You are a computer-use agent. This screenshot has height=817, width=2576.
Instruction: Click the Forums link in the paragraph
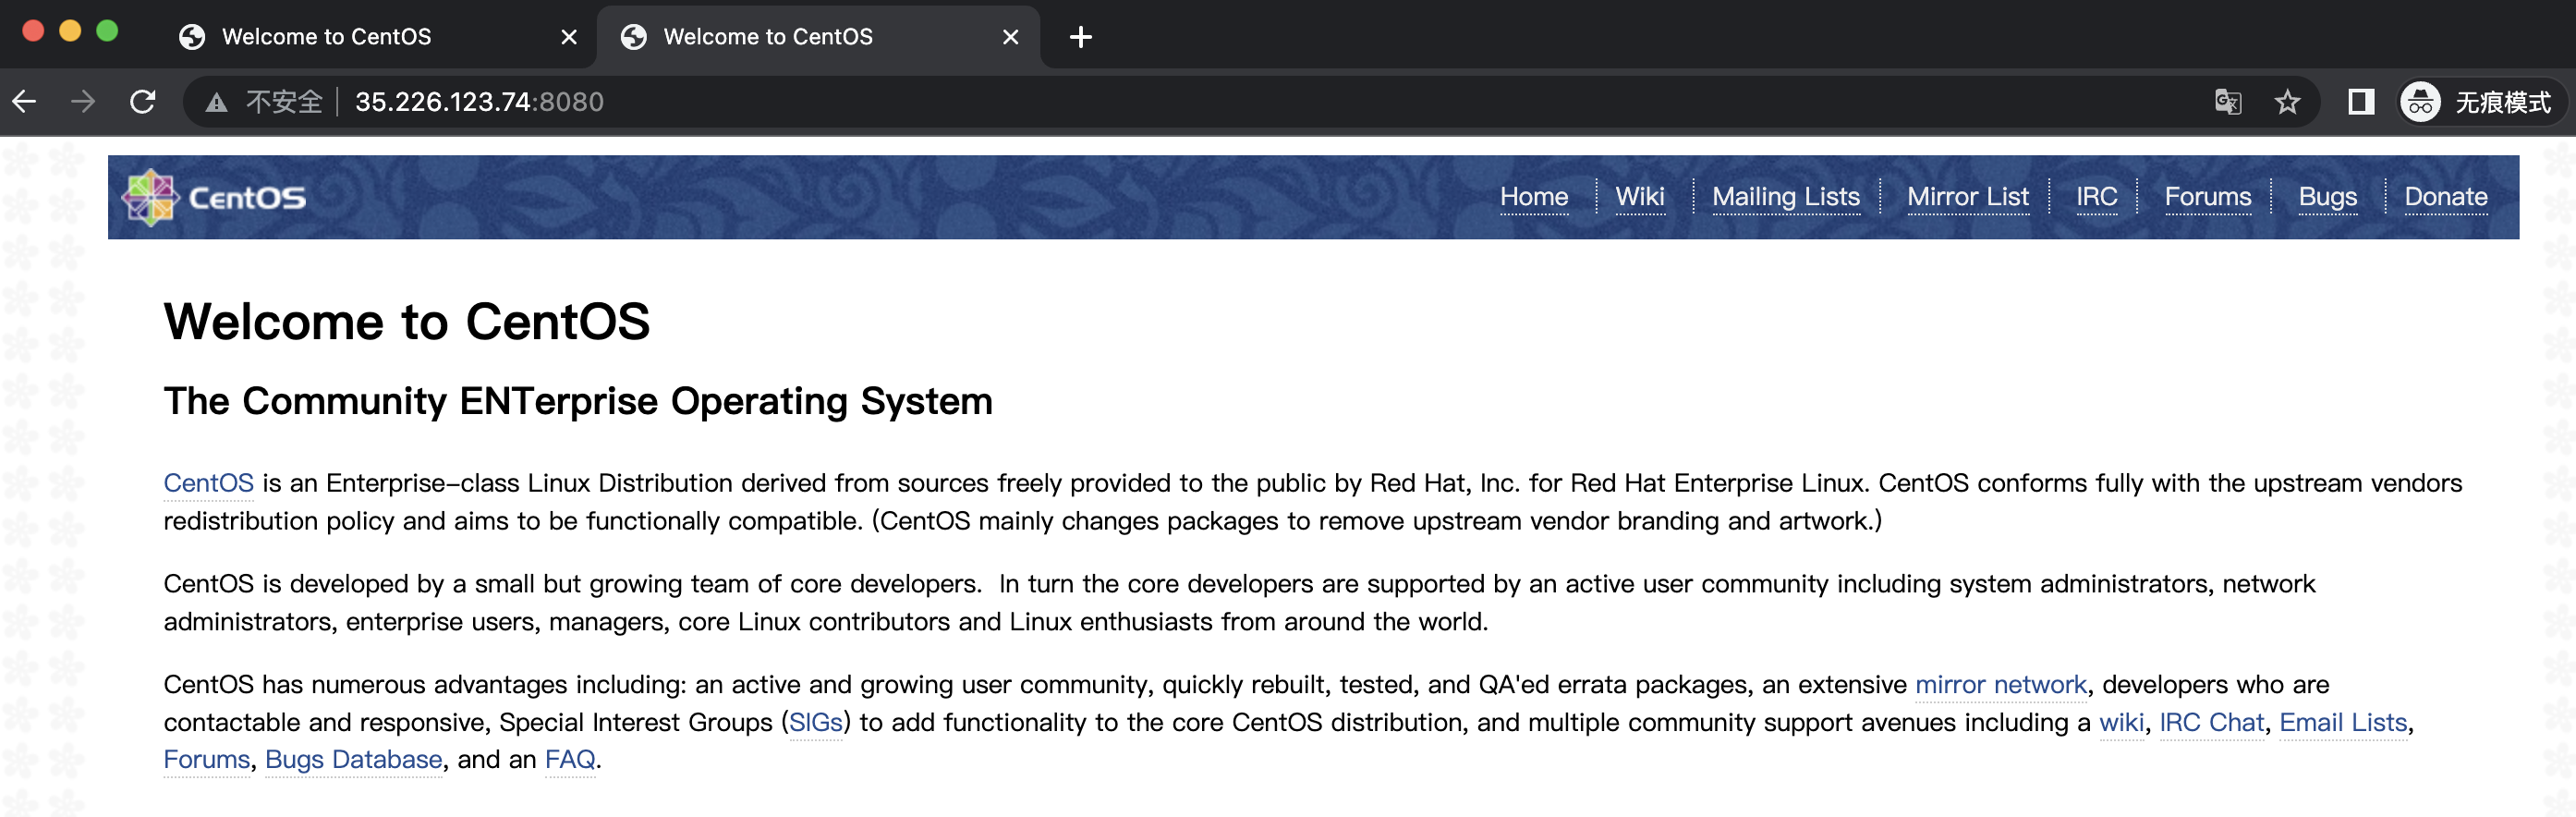point(207,759)
